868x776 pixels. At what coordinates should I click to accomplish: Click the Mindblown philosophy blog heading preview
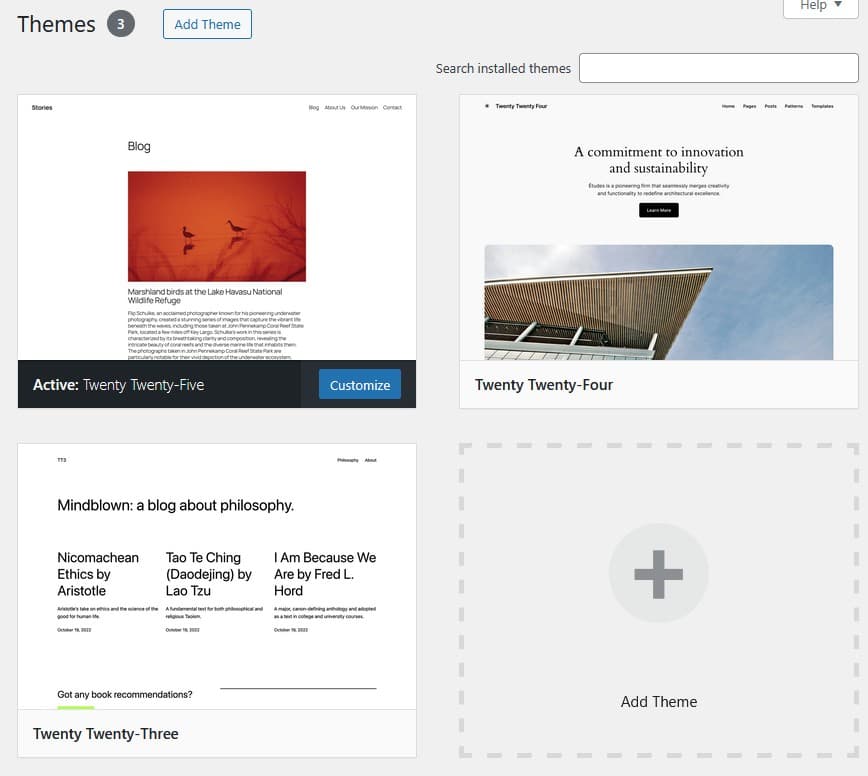coord(176,505)
